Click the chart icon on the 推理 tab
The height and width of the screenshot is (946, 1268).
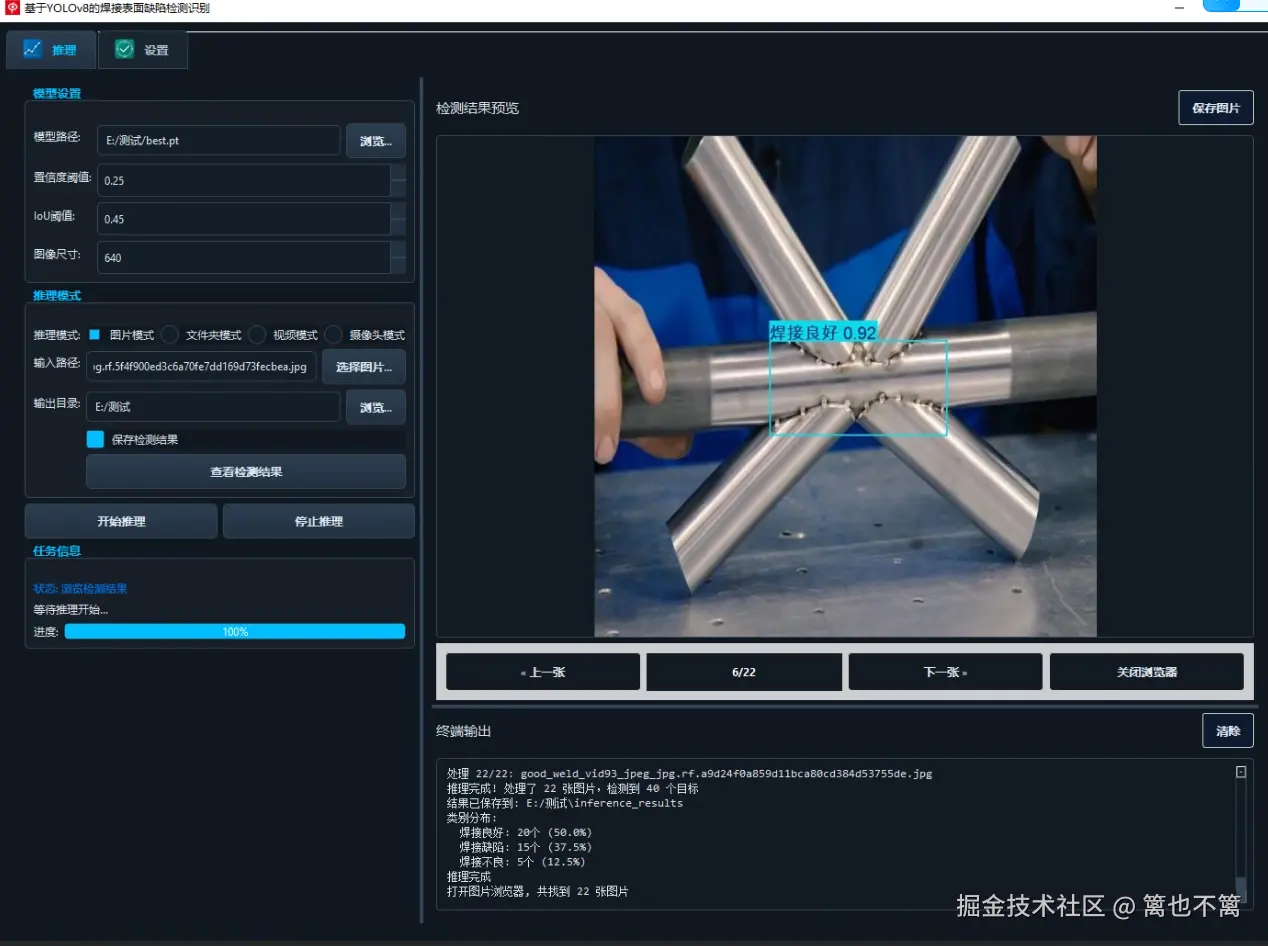(33, 49)
